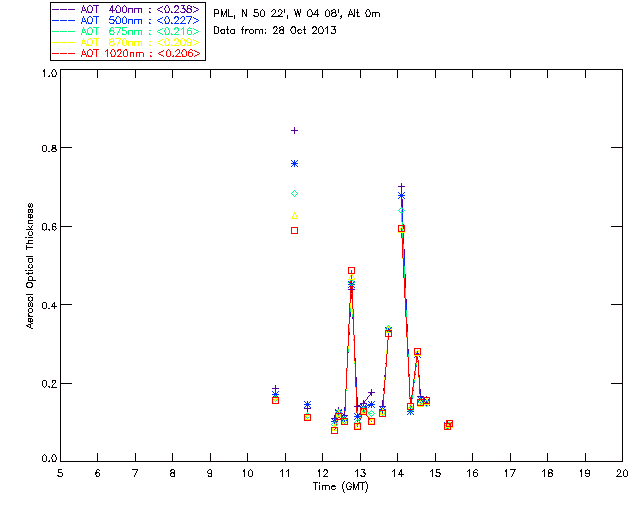Click the x-axis tick label 5
Viewport: 640px width, 512px height.
(x=60, y=474)
